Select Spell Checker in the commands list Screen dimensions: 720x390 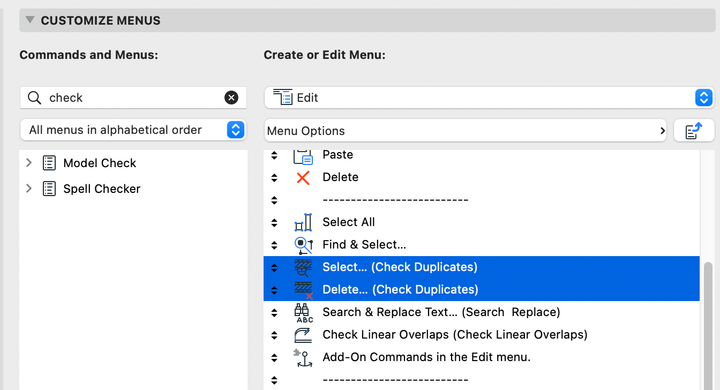click(102, 189)
